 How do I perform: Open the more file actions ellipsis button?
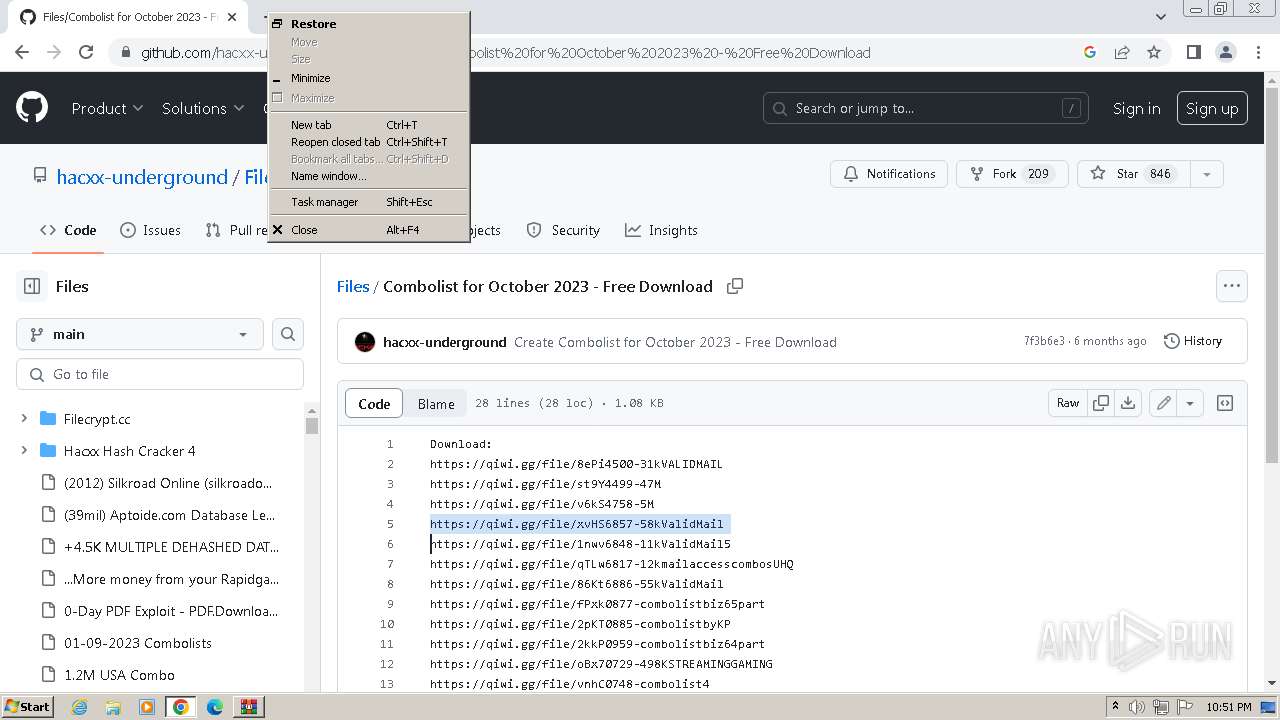pyautogui.click(x=1232, y=286)
